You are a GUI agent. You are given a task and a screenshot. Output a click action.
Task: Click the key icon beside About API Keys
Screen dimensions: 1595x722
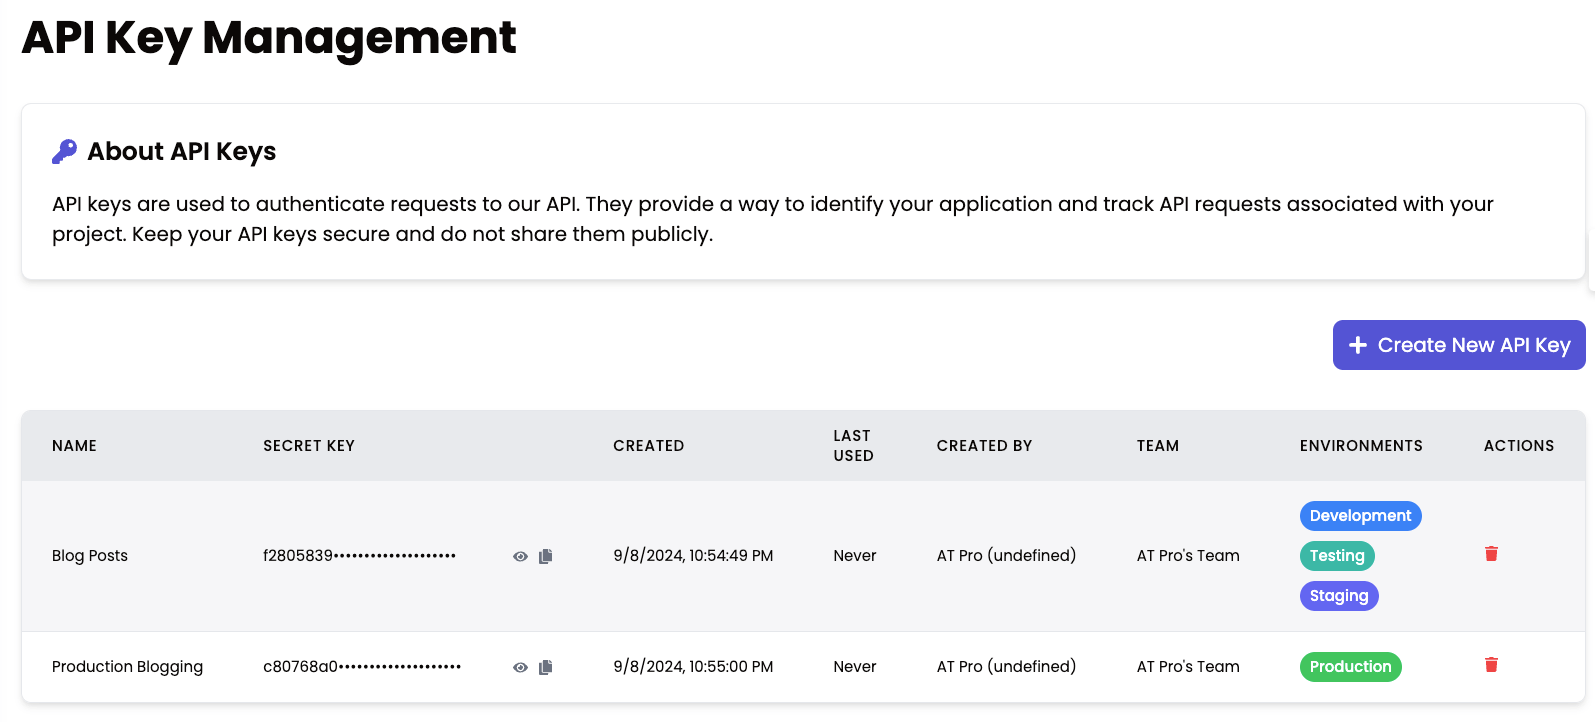pyautogui.click(x=62, y=150)
